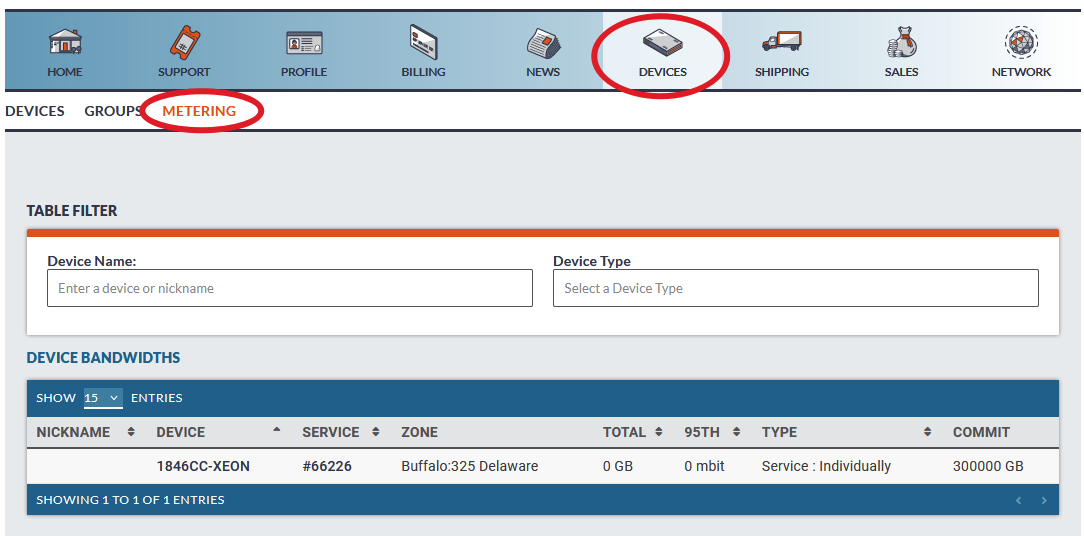Switch to the Devices sub-tab
Screen dimensions: 1084x536
pyautogui.click(x=35, y=111)
